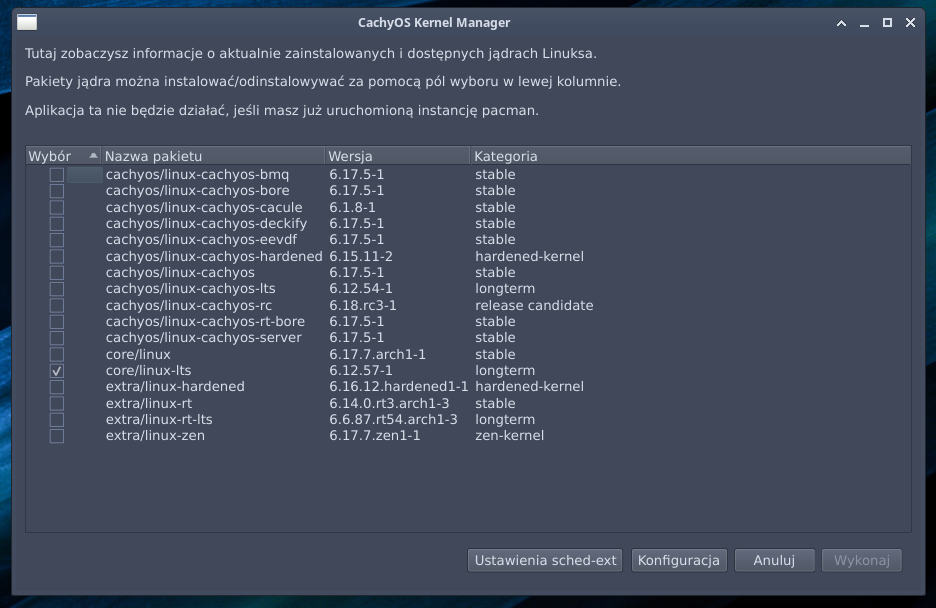Minimize the Kernel Manager window
This screenshot has height=608, width=936.
tap(864, 23)
